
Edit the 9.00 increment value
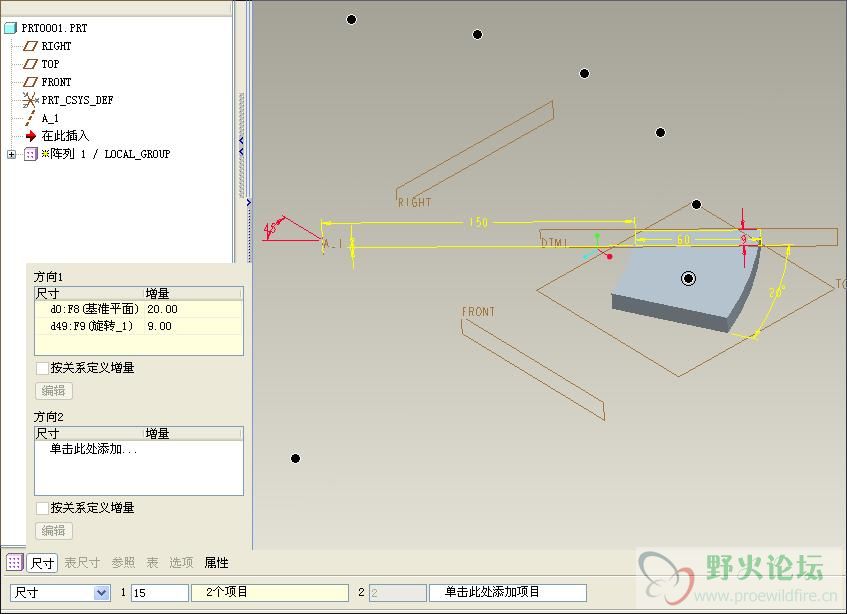click(159, 326)
